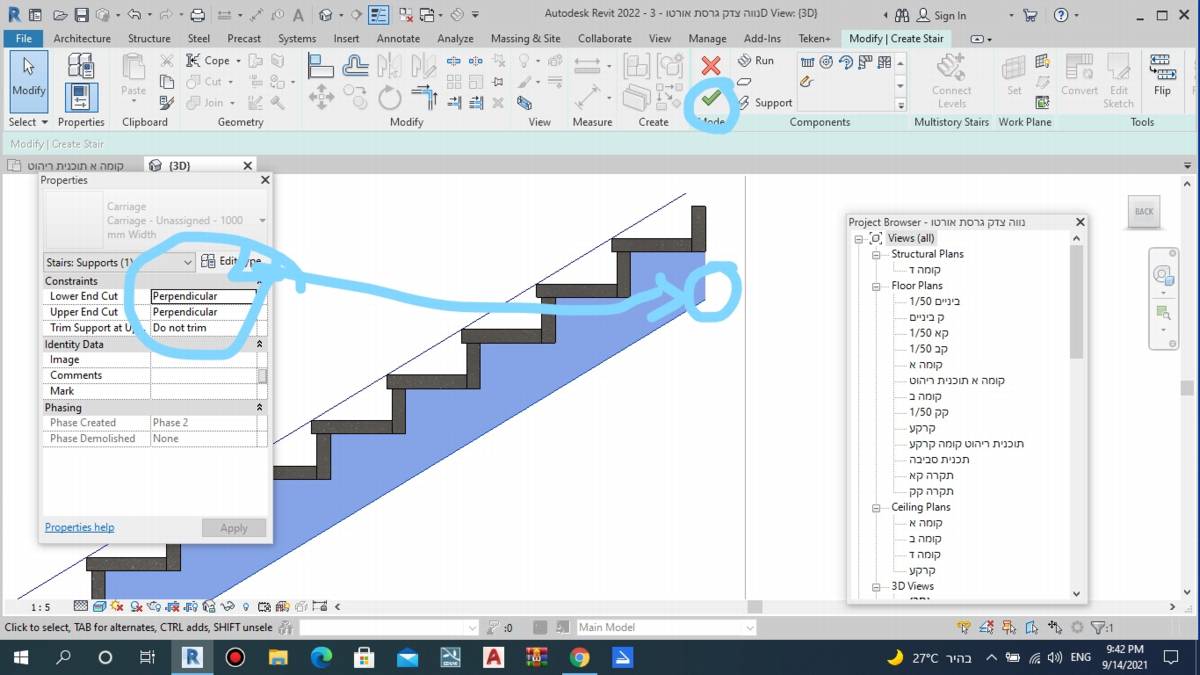
Task: Select the Support stair component
Action: pos(764,102)
